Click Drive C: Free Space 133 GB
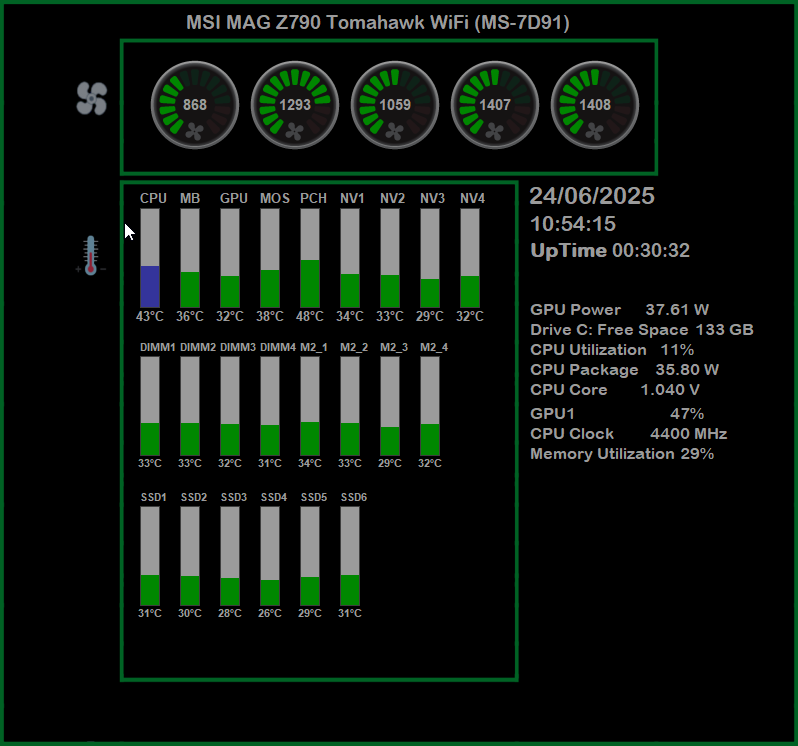The image size is (798, 746). (642, 330)
